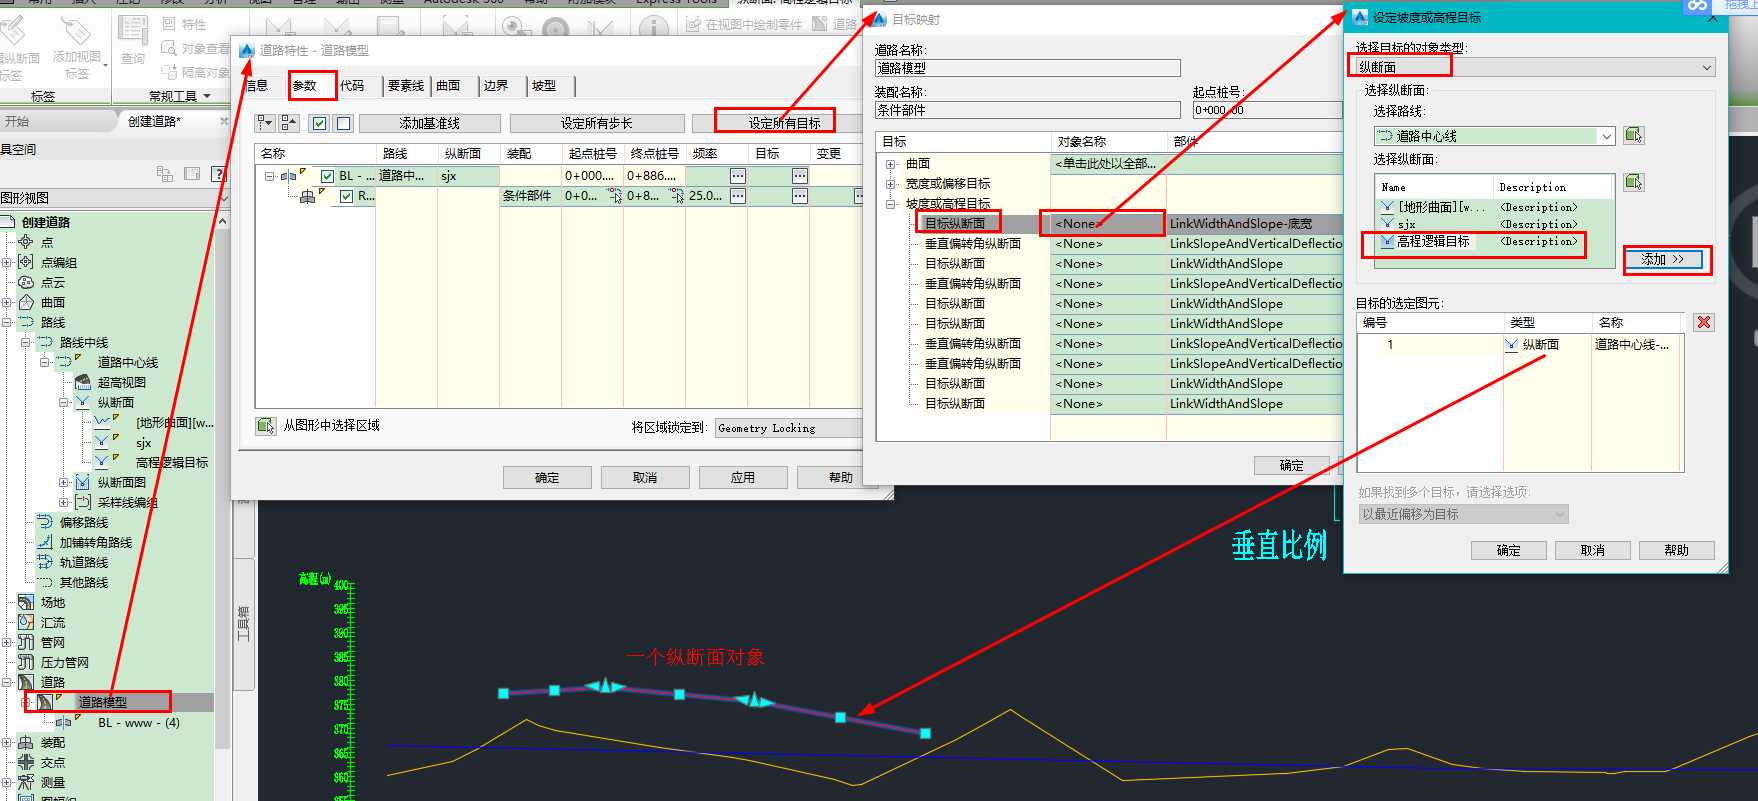
Task: Click the 超高视图 superelevation view icon
Action: click(83, 382)
